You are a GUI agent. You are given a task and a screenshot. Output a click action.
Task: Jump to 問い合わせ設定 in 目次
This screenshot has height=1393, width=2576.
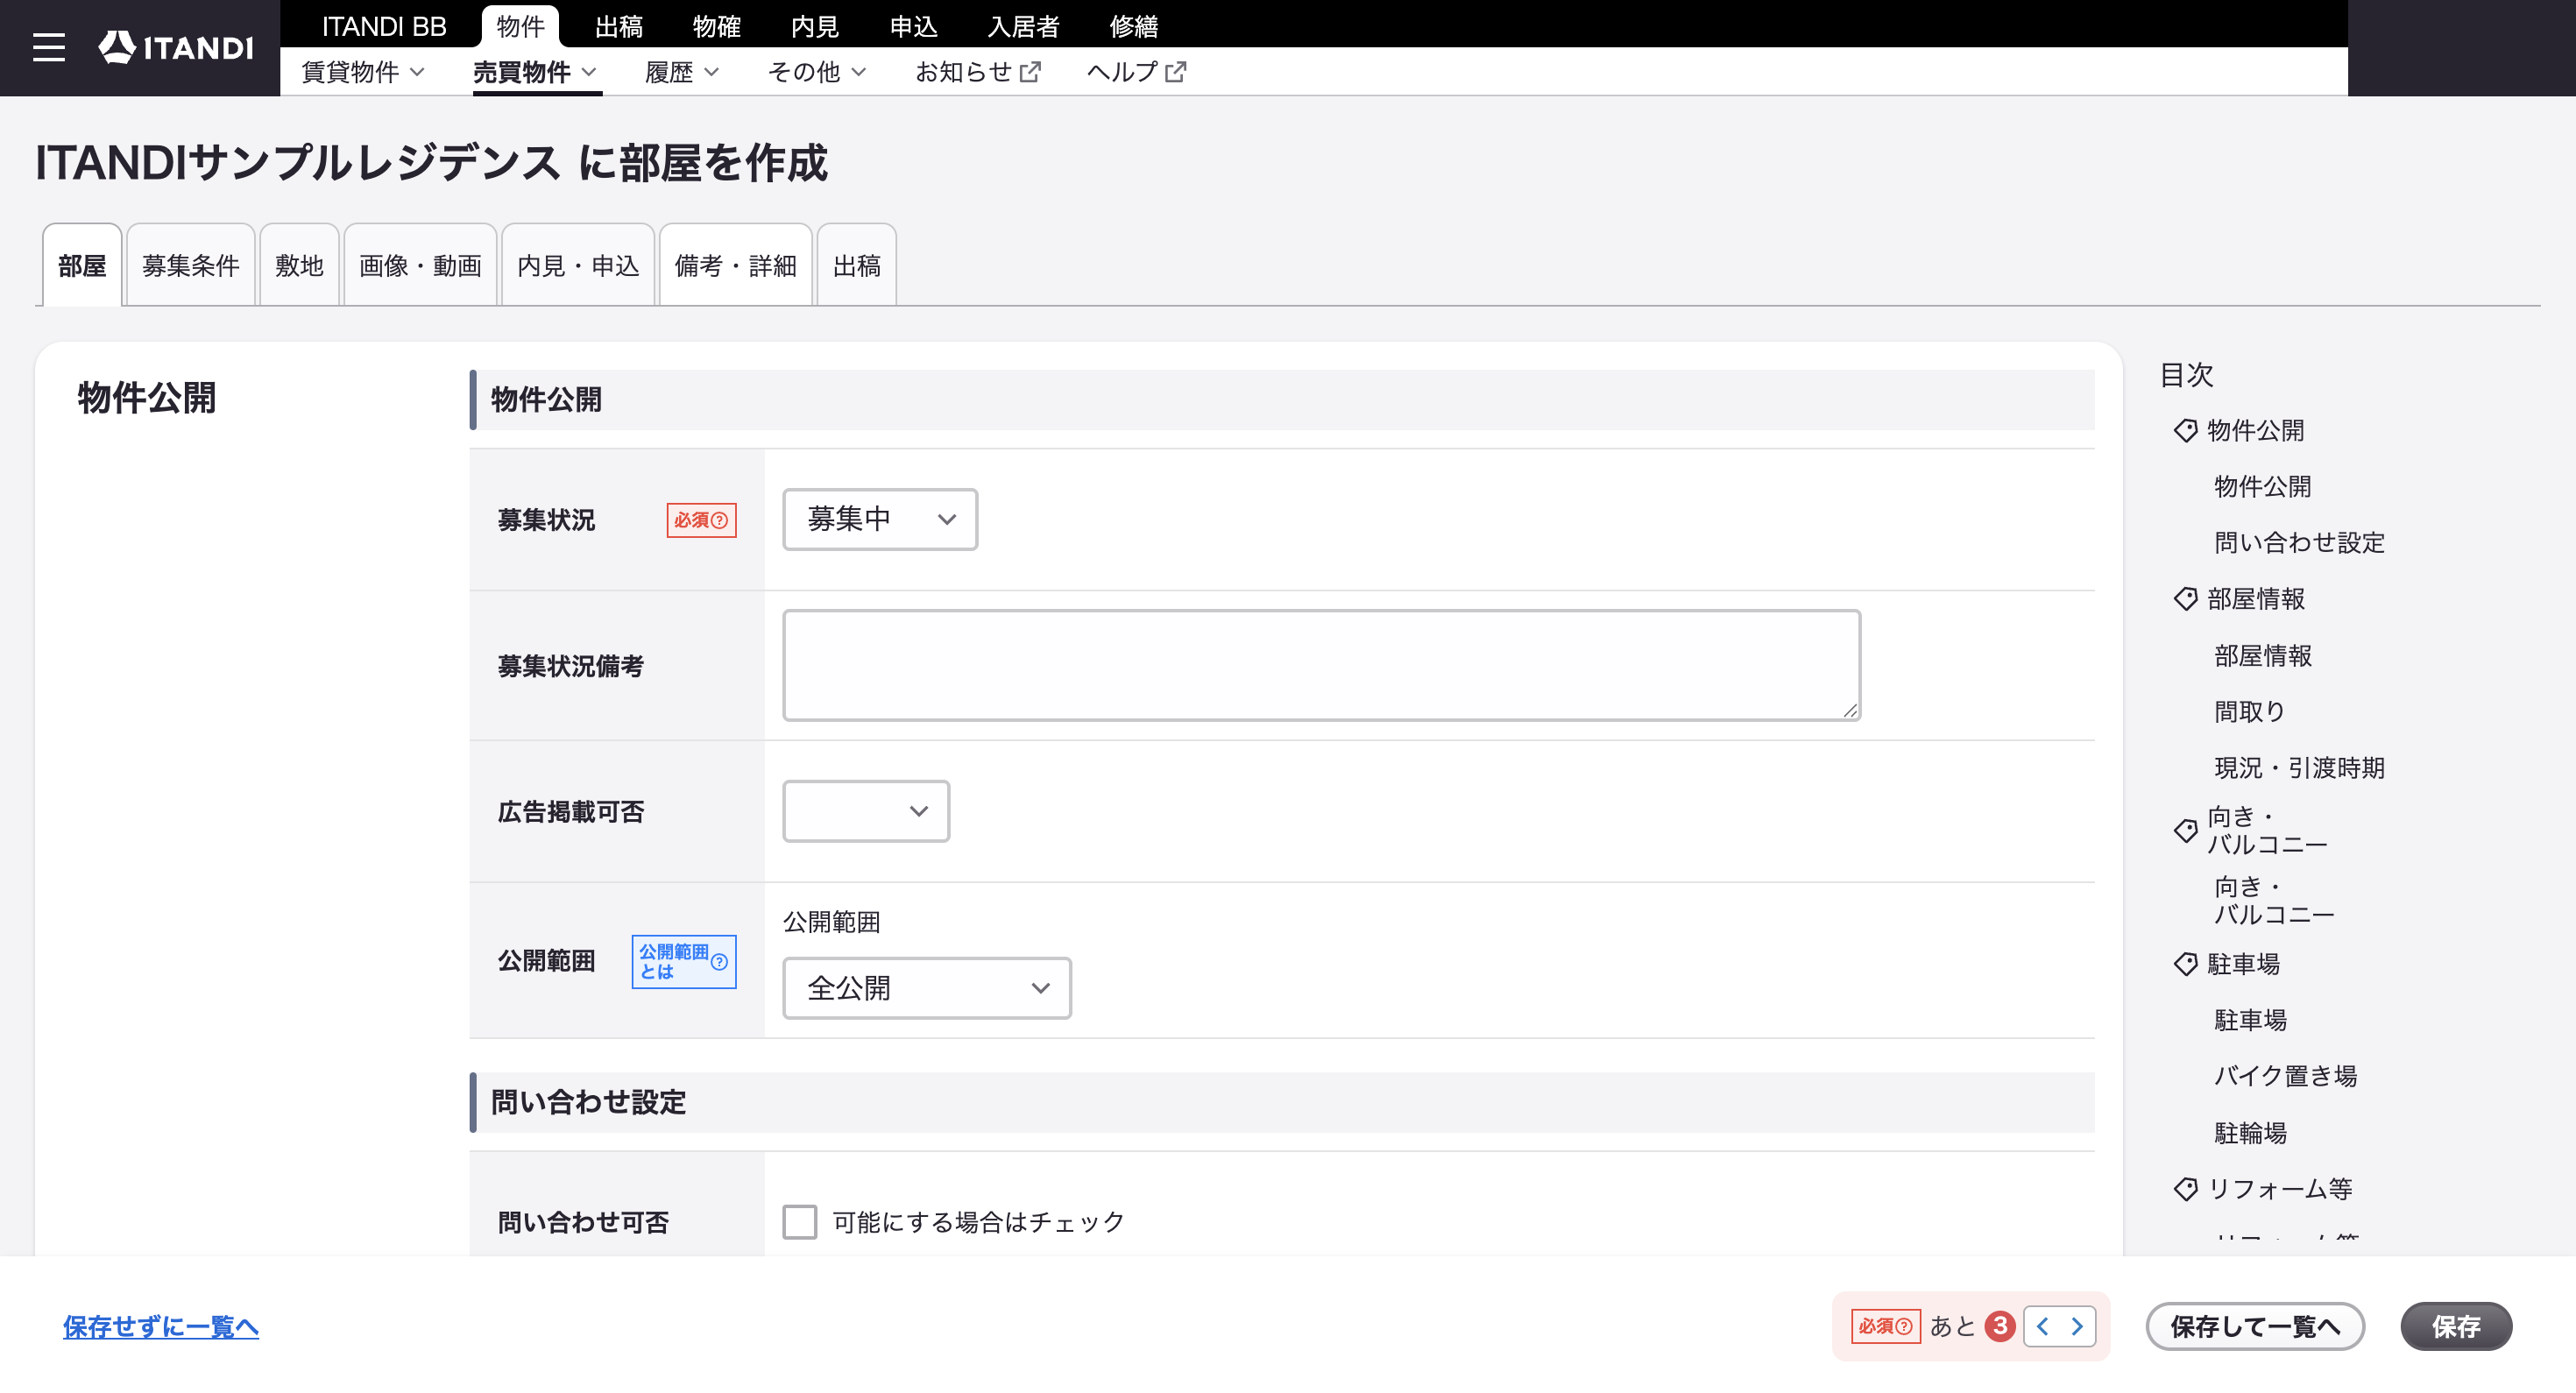click(x=2299, y=543)
